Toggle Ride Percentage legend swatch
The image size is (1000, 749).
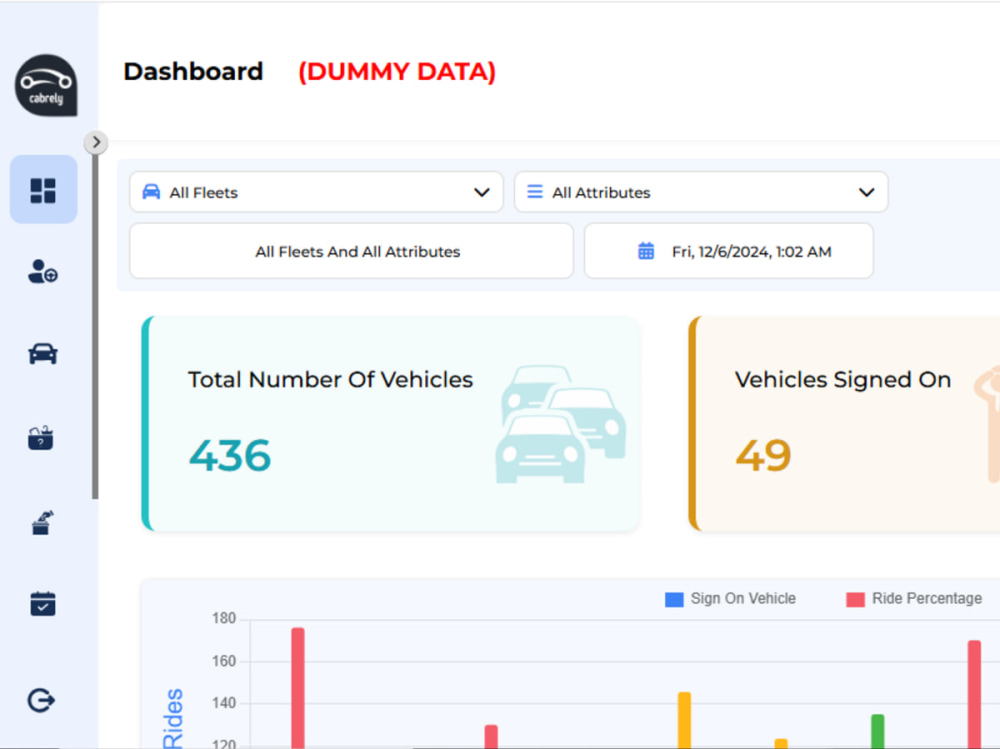(855, 599)
